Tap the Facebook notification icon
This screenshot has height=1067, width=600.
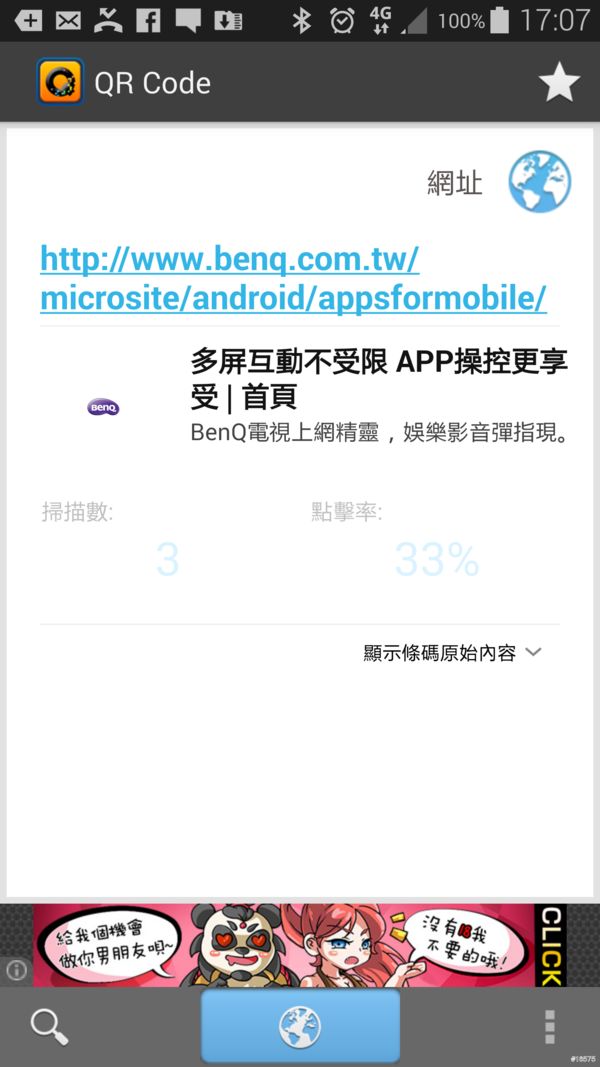pyautogui.click(x=148, y=20)
